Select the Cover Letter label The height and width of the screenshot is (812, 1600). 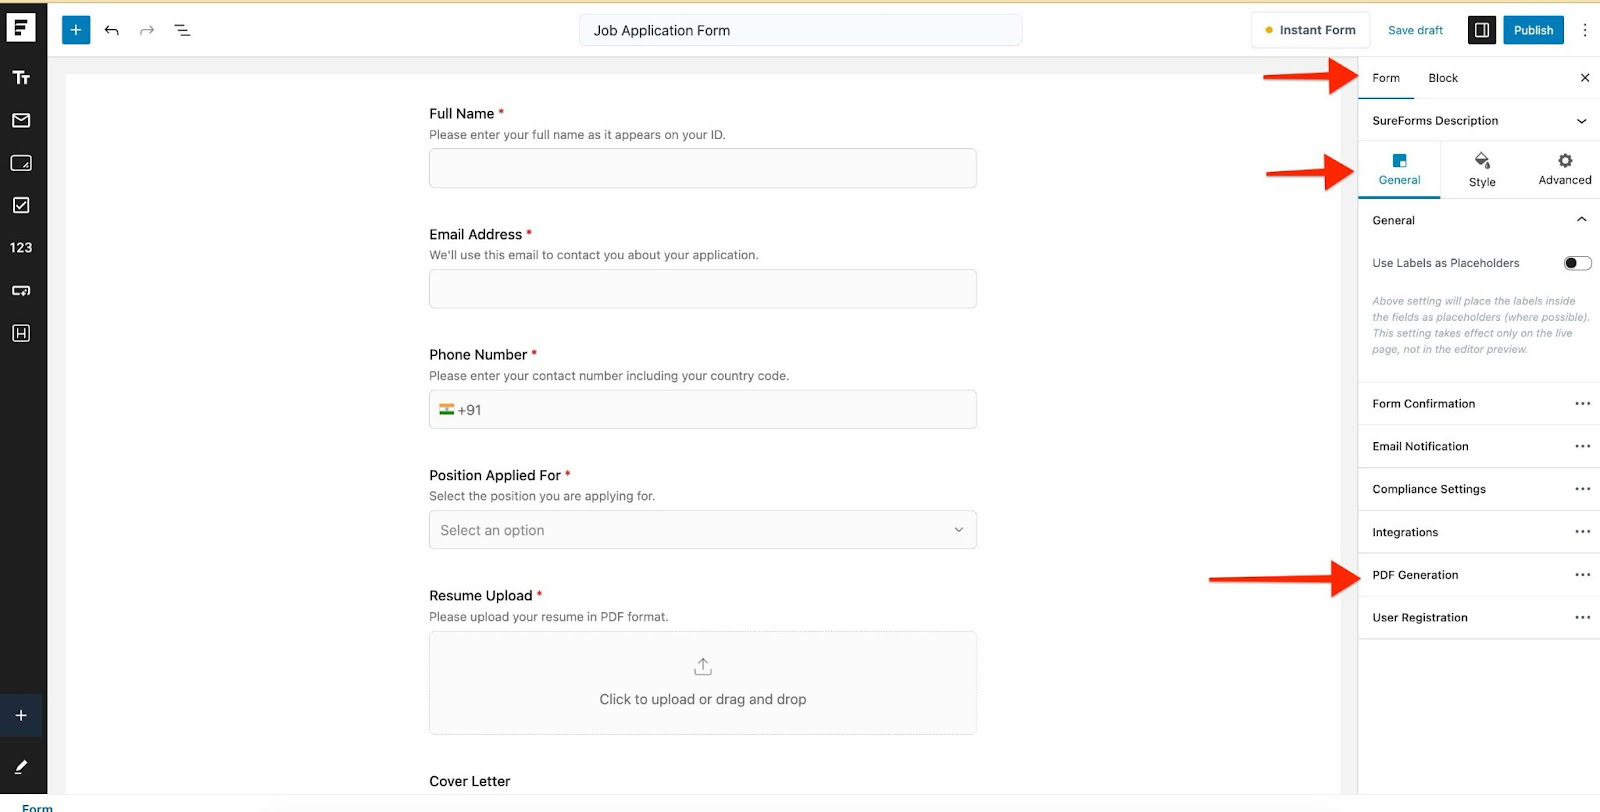coord(470,782)
